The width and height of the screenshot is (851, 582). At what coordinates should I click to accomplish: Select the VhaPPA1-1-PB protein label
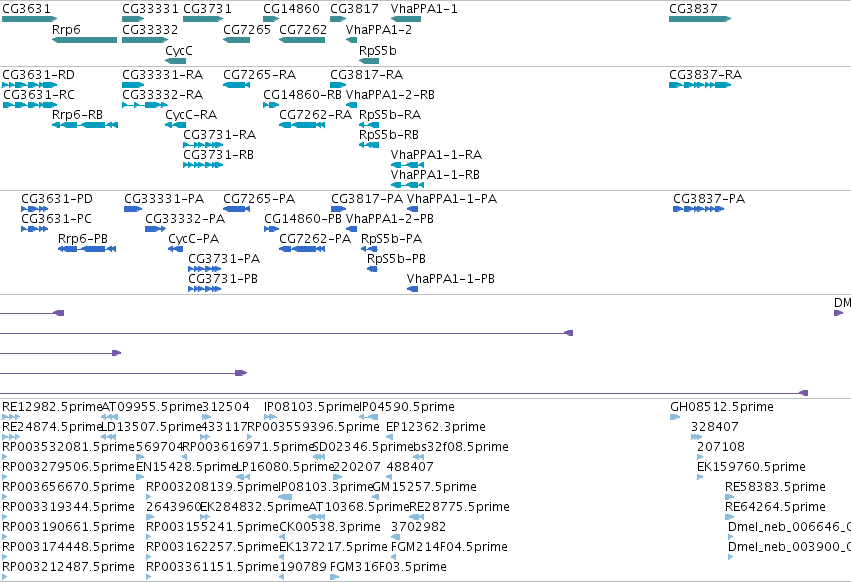pos(451,279)
